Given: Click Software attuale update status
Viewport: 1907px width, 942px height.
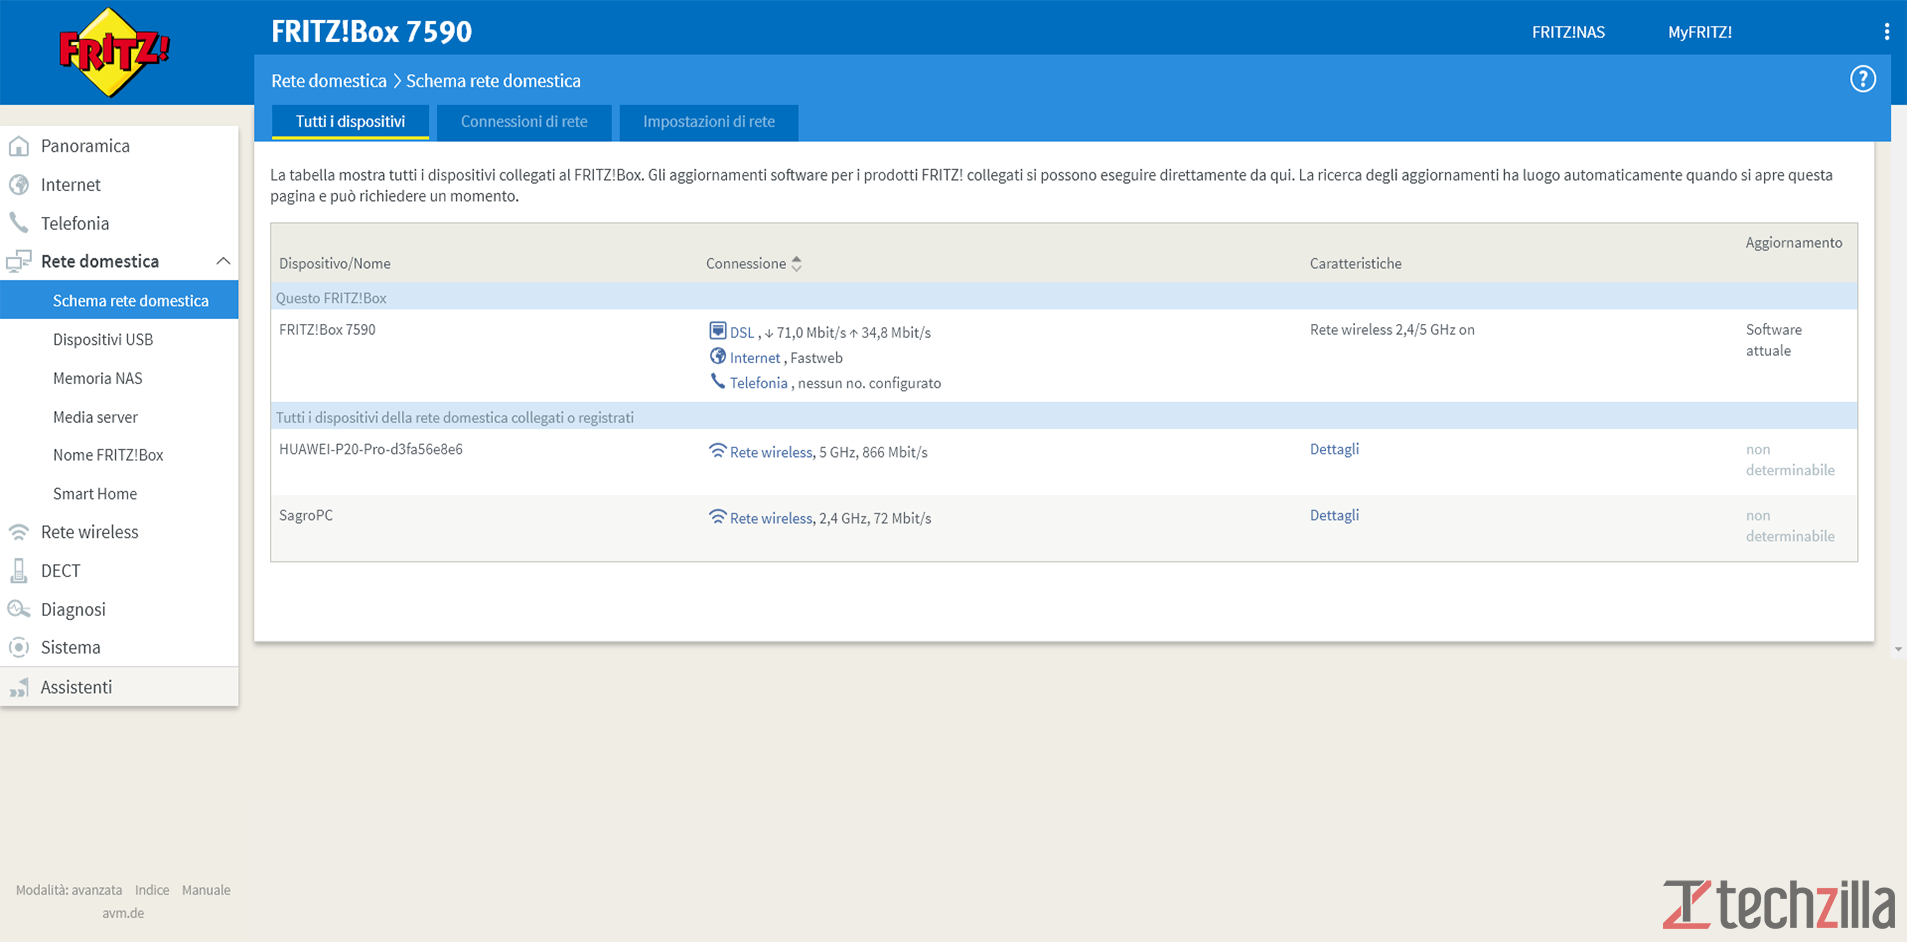Looking at the screenshot, I should 1774,340.
